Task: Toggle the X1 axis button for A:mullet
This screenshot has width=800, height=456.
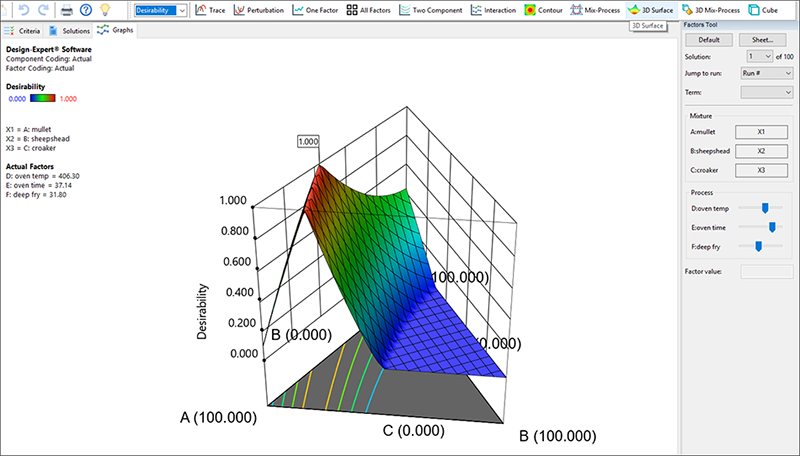Action: pyautogui.click(x=760, y=131)
